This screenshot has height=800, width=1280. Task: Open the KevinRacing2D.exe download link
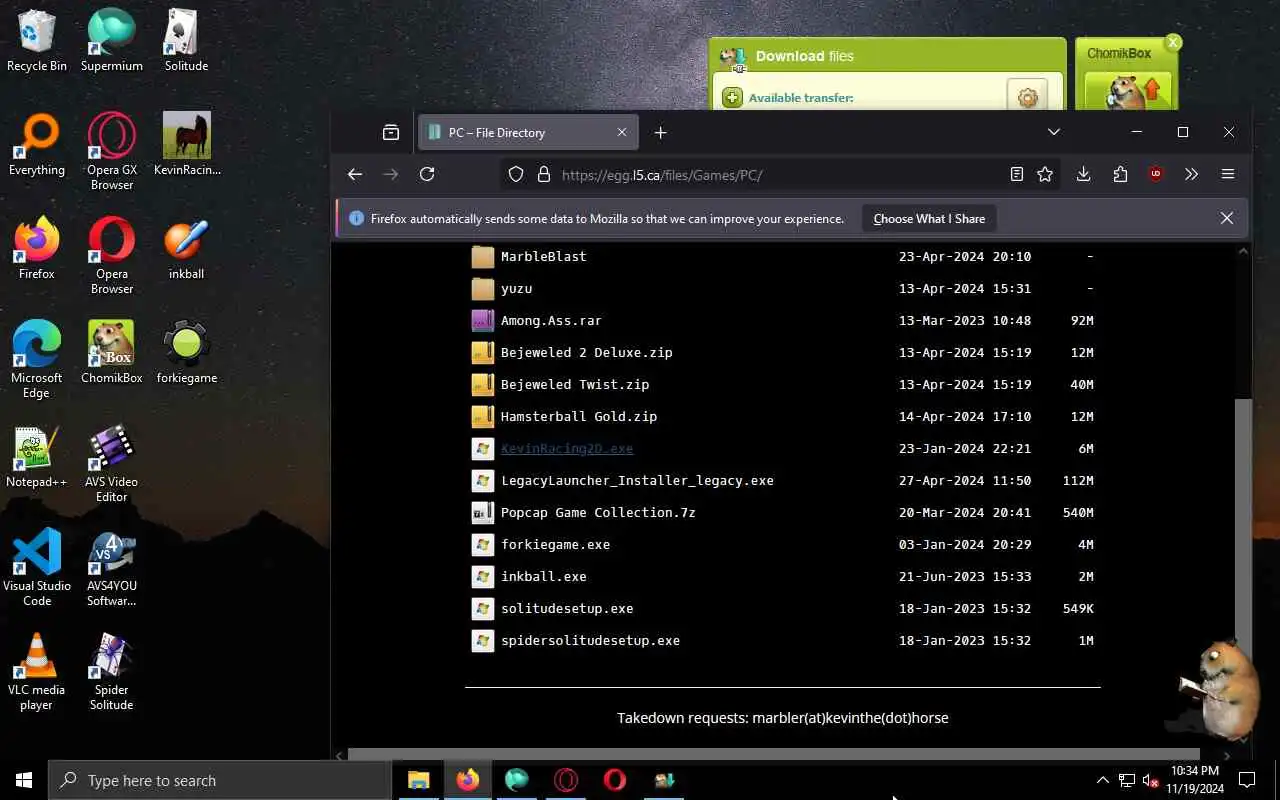[x=567, y=448]
